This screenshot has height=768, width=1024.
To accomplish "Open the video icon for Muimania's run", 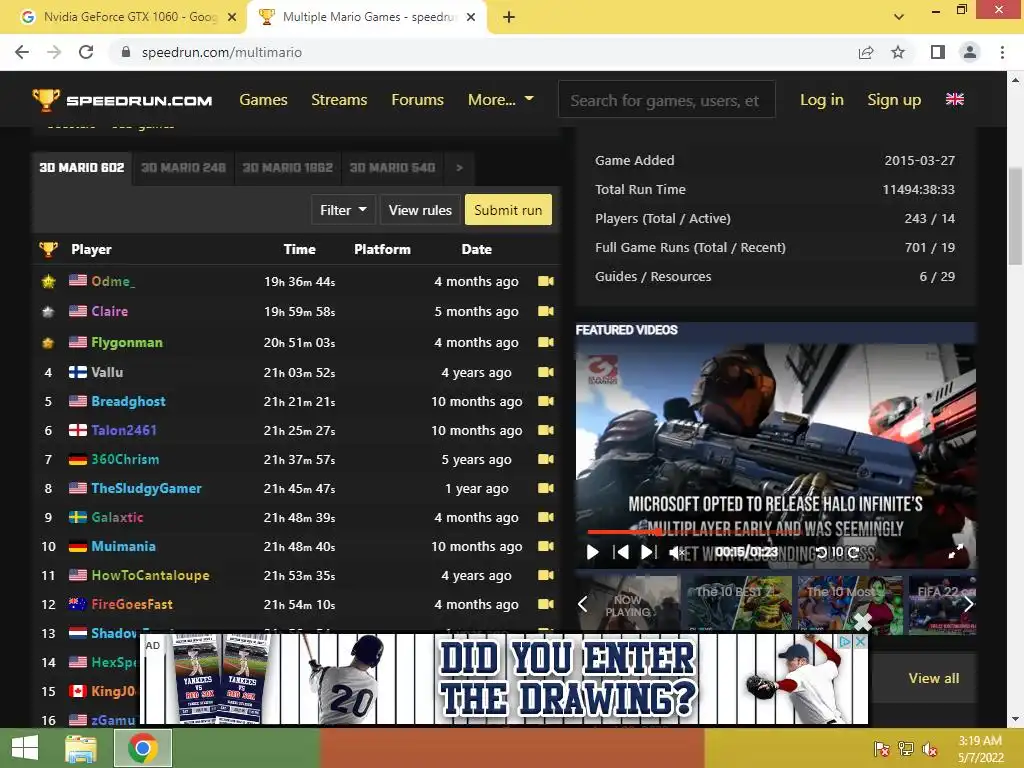I will pos(545,546).
